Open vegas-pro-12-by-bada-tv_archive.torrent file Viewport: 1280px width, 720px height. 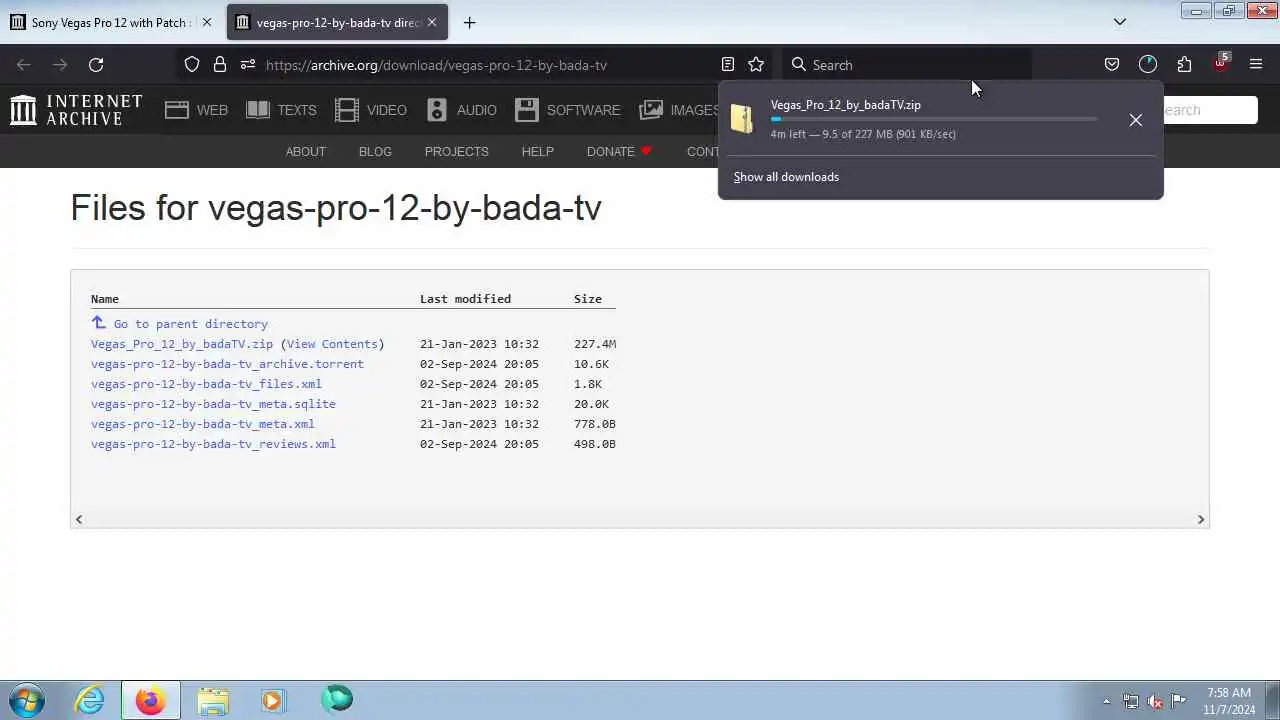point(227,364)
